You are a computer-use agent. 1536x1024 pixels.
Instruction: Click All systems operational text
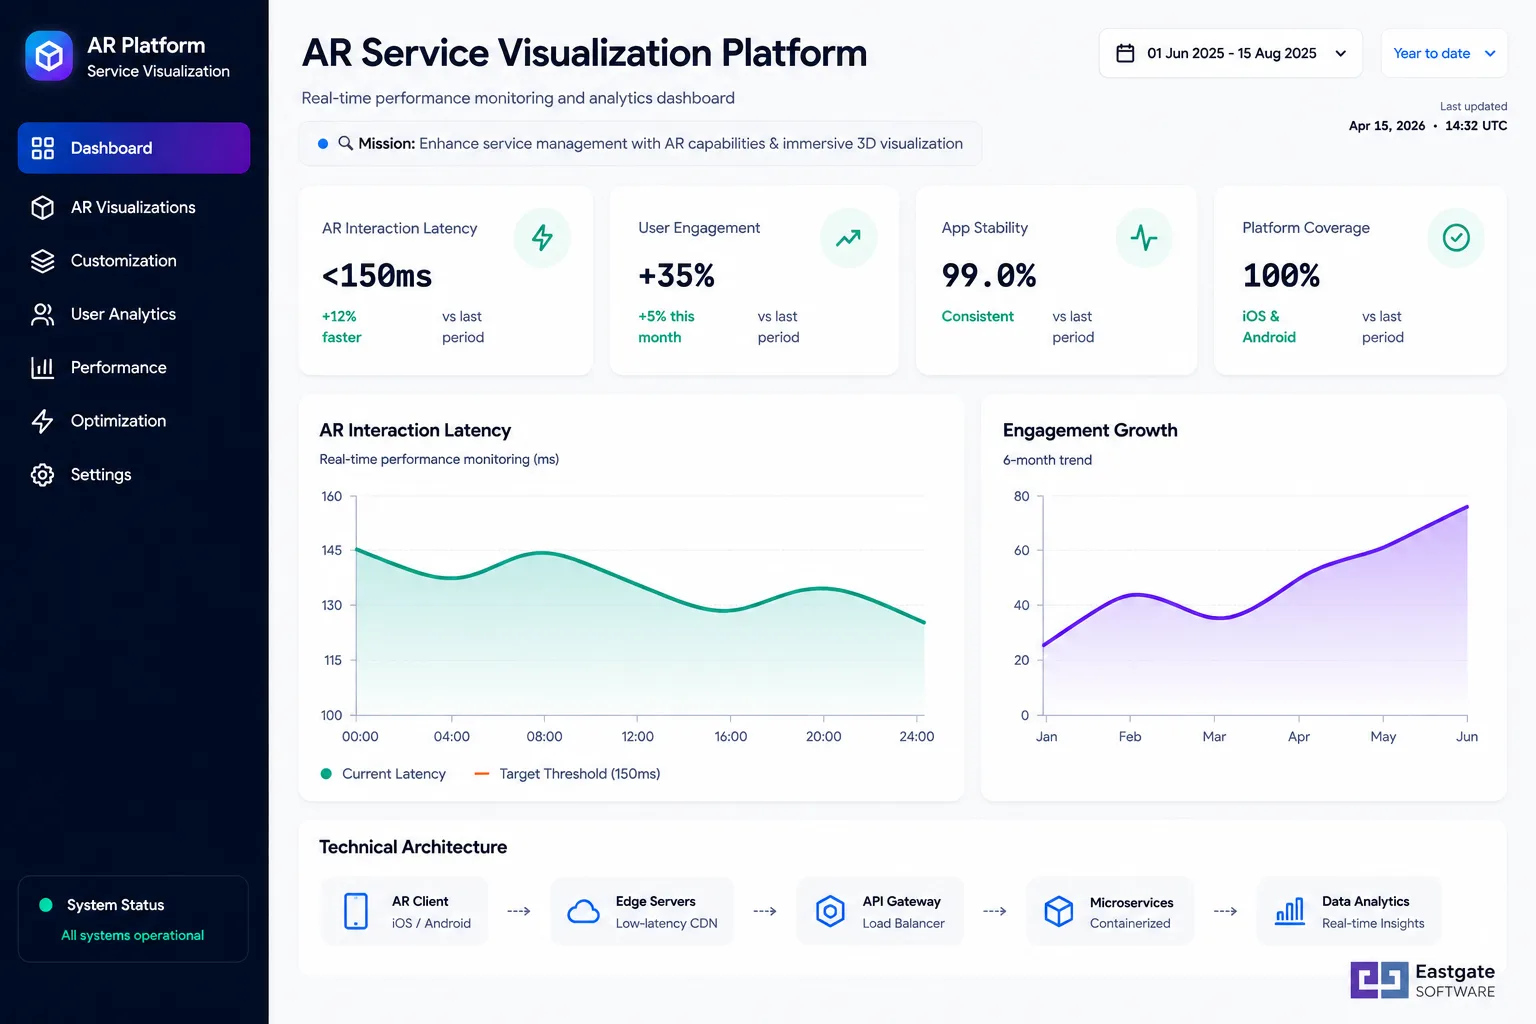coord(132,935)
